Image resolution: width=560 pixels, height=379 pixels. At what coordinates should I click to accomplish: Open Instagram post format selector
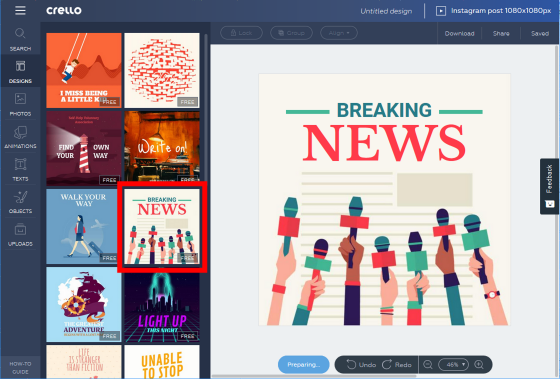tap(501, 11)
